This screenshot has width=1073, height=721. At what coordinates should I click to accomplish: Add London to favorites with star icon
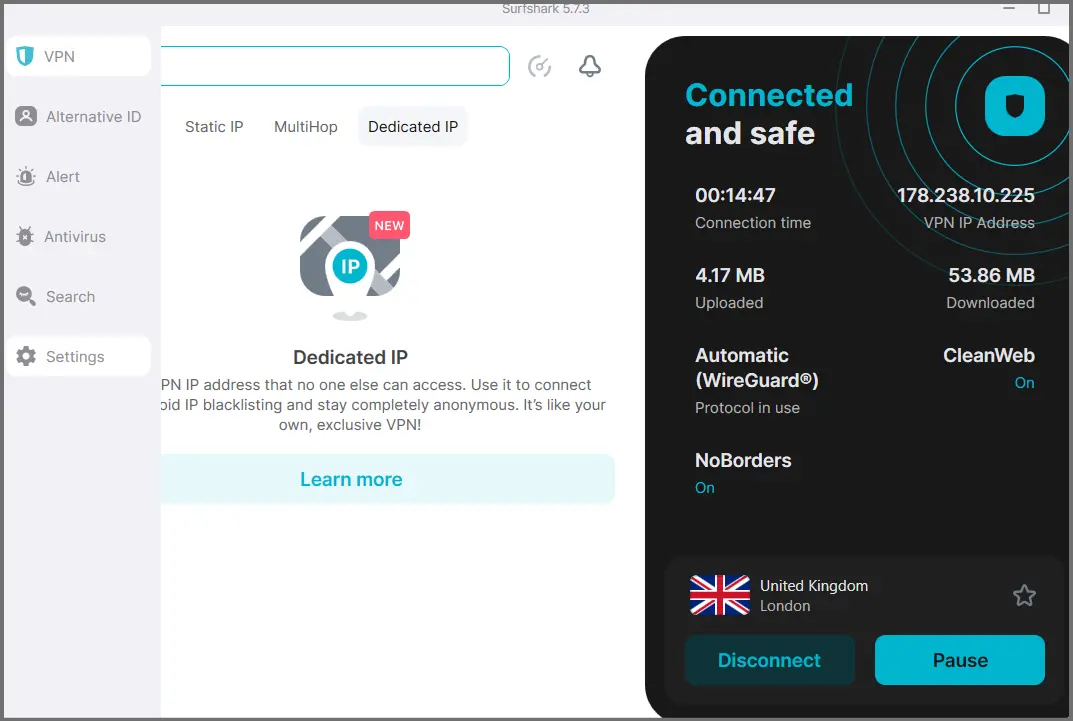(1024, 596)
